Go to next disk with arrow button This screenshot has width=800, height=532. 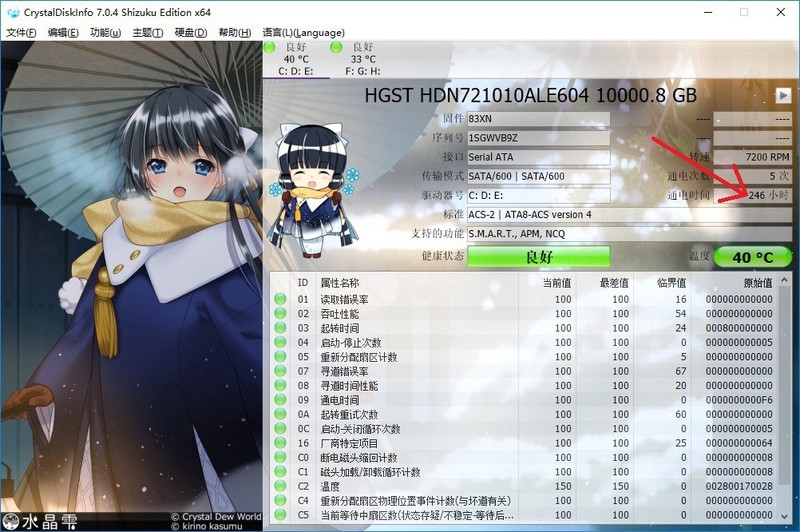tap(783, 95)
